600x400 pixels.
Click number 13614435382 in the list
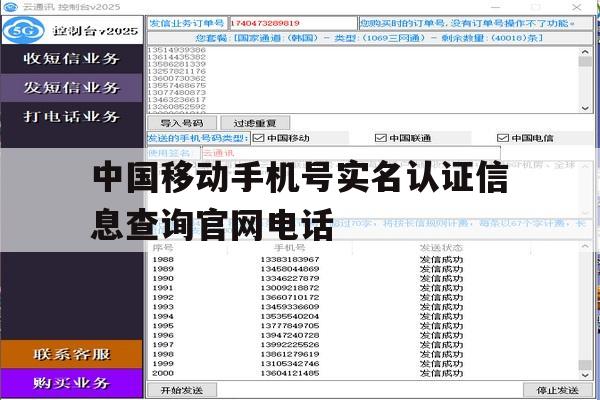coord(177,57)
